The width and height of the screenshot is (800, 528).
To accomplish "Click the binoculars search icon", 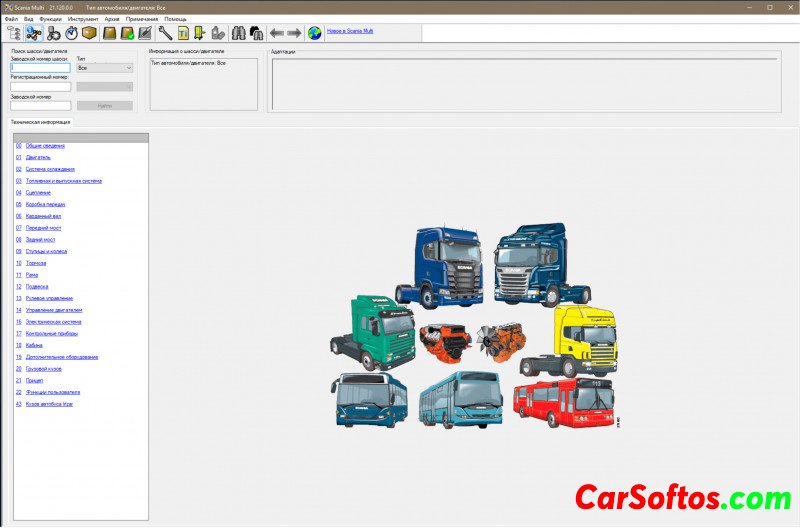I will point(239,33).
